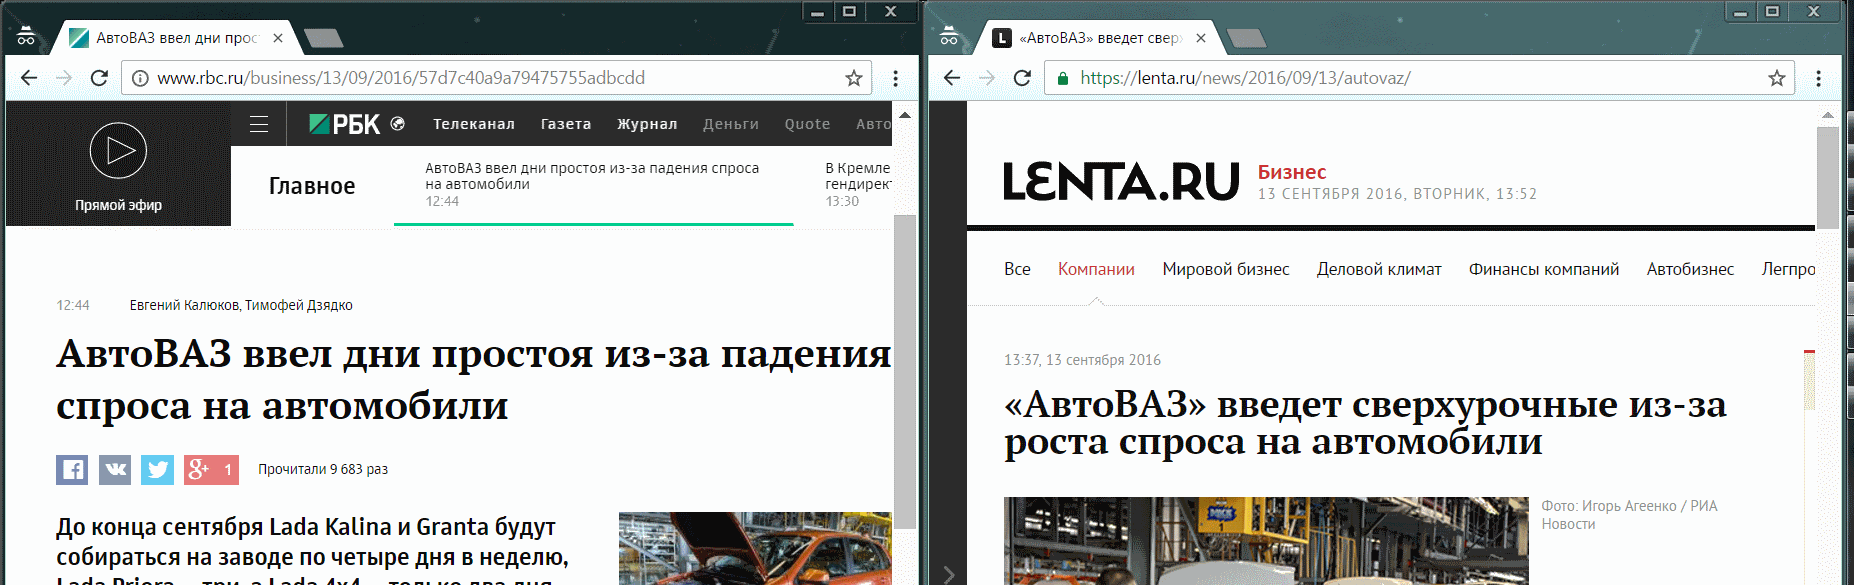Open the RBC hamburger menu
The width and height of the screenshot is (1854, 585).
pyautogui.click(x=259, y=124)
